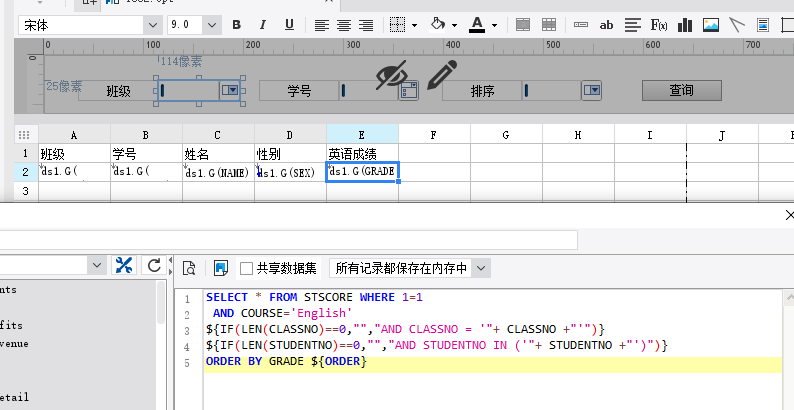The height and width of the screenshot is (410, 794).
Task: Open the border style dropdown arrow
Action: tap(416, 25)
